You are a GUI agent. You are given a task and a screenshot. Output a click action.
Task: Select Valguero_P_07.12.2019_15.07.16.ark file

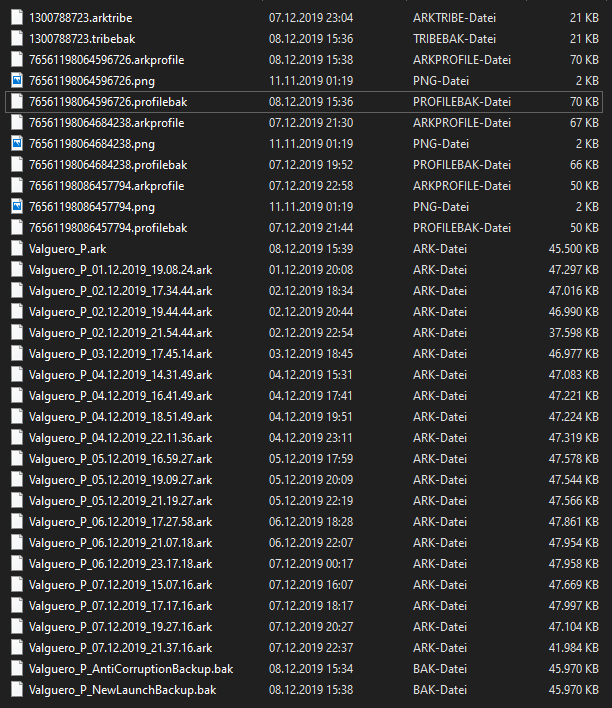[x=120, y=584]
